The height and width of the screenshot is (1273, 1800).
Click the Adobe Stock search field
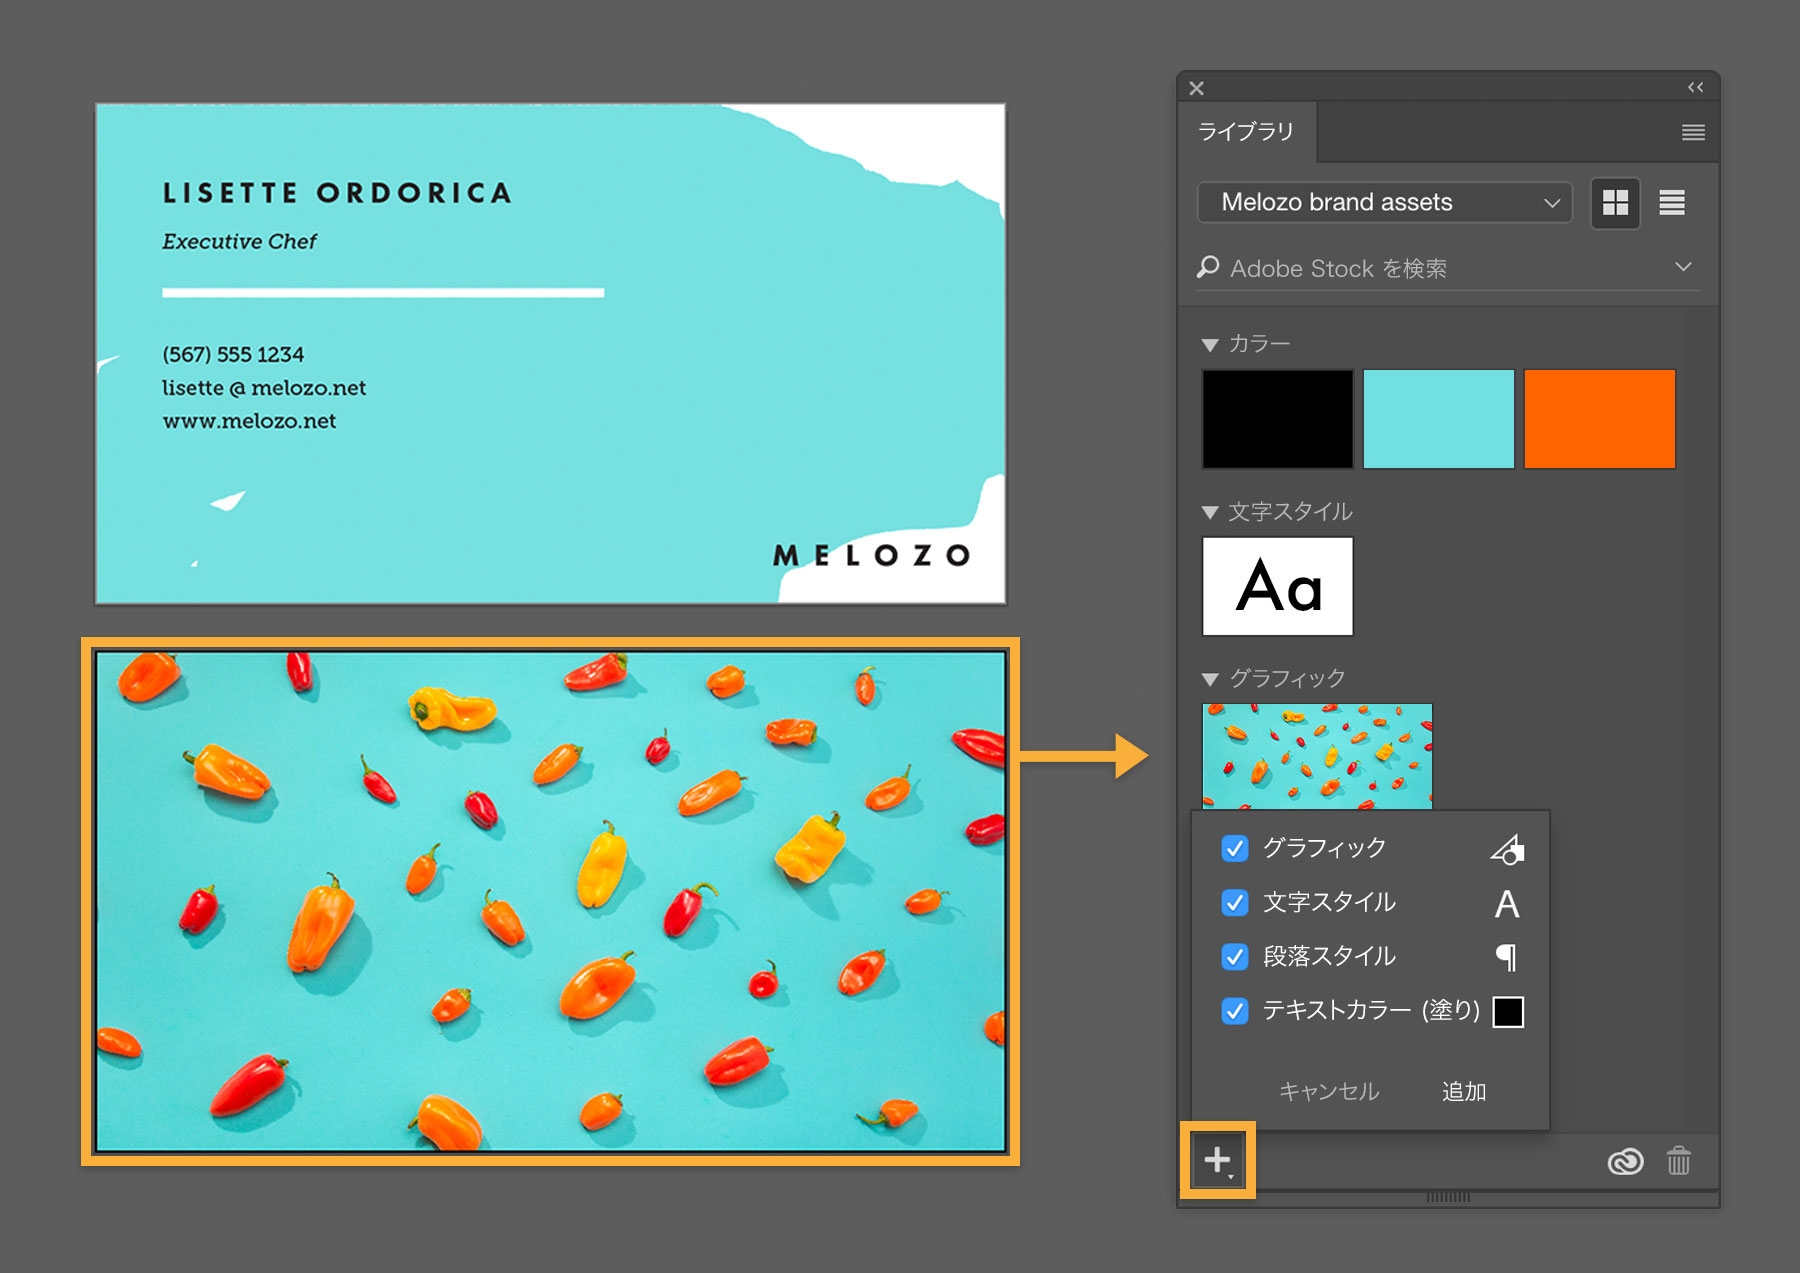coord(1448,268)
